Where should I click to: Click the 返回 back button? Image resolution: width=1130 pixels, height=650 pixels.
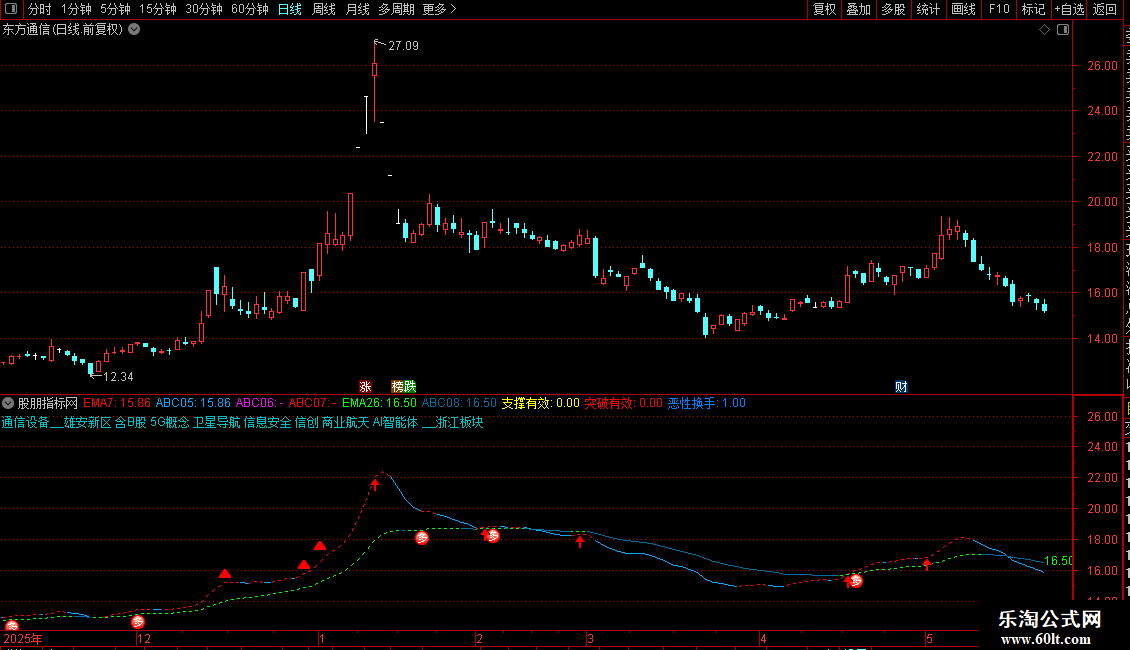click(x=1105, y=9)
